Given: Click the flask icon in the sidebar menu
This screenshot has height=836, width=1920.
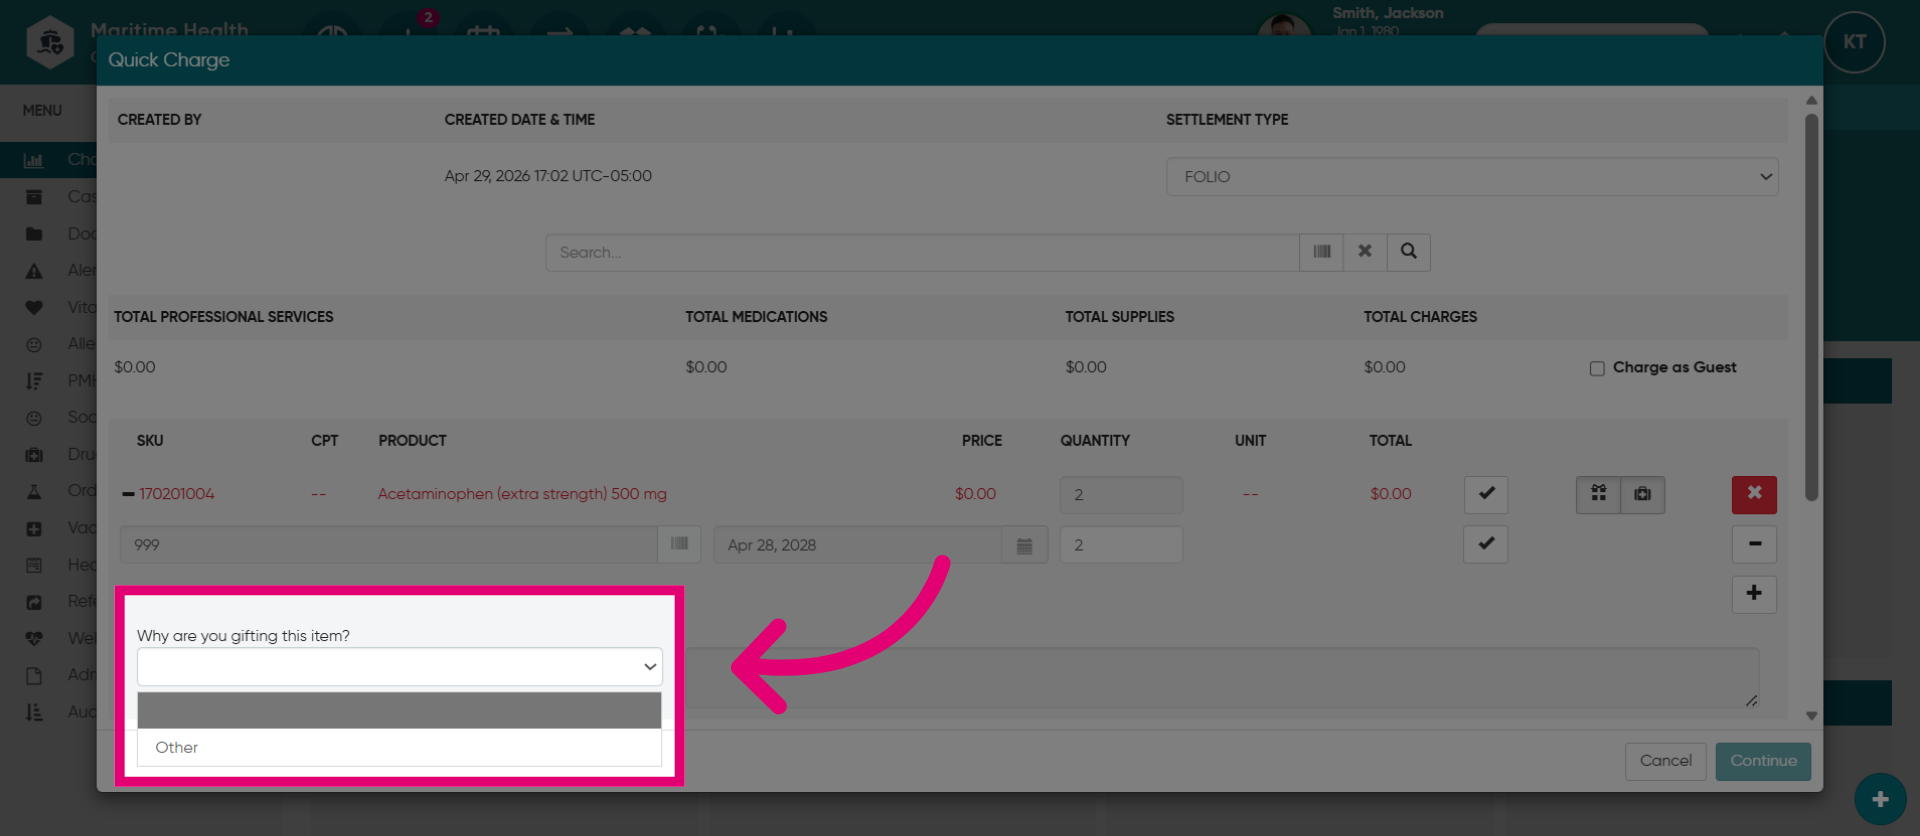Looking at the screenshot, I should (34, 491).
